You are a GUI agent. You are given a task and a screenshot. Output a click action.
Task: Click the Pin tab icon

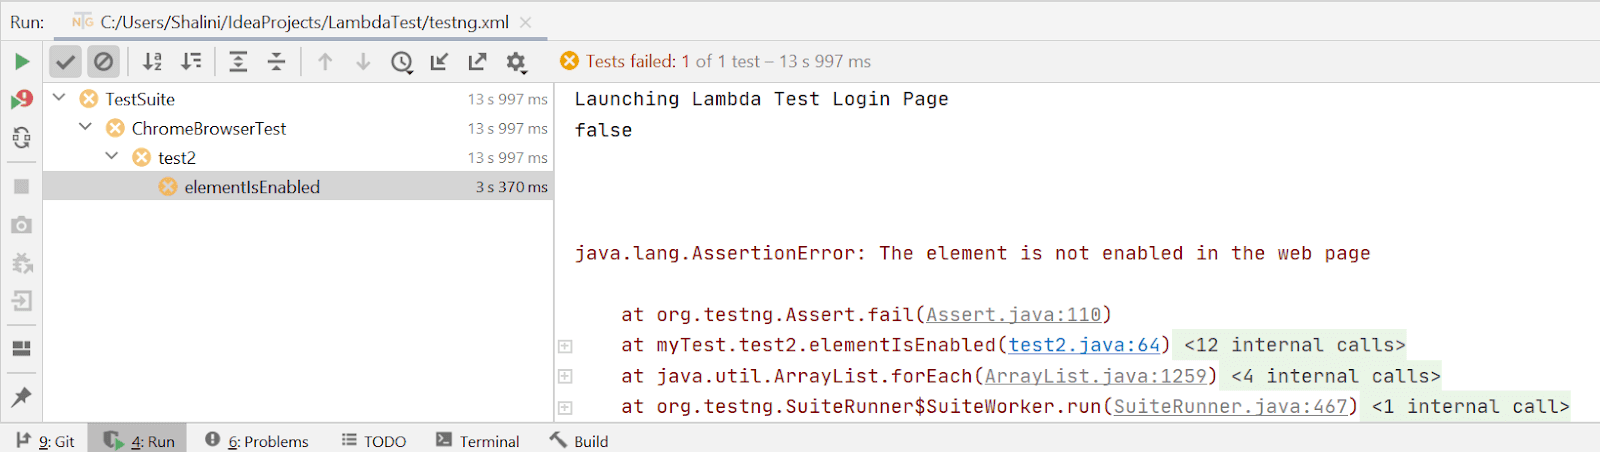click(x=22, y=397)
